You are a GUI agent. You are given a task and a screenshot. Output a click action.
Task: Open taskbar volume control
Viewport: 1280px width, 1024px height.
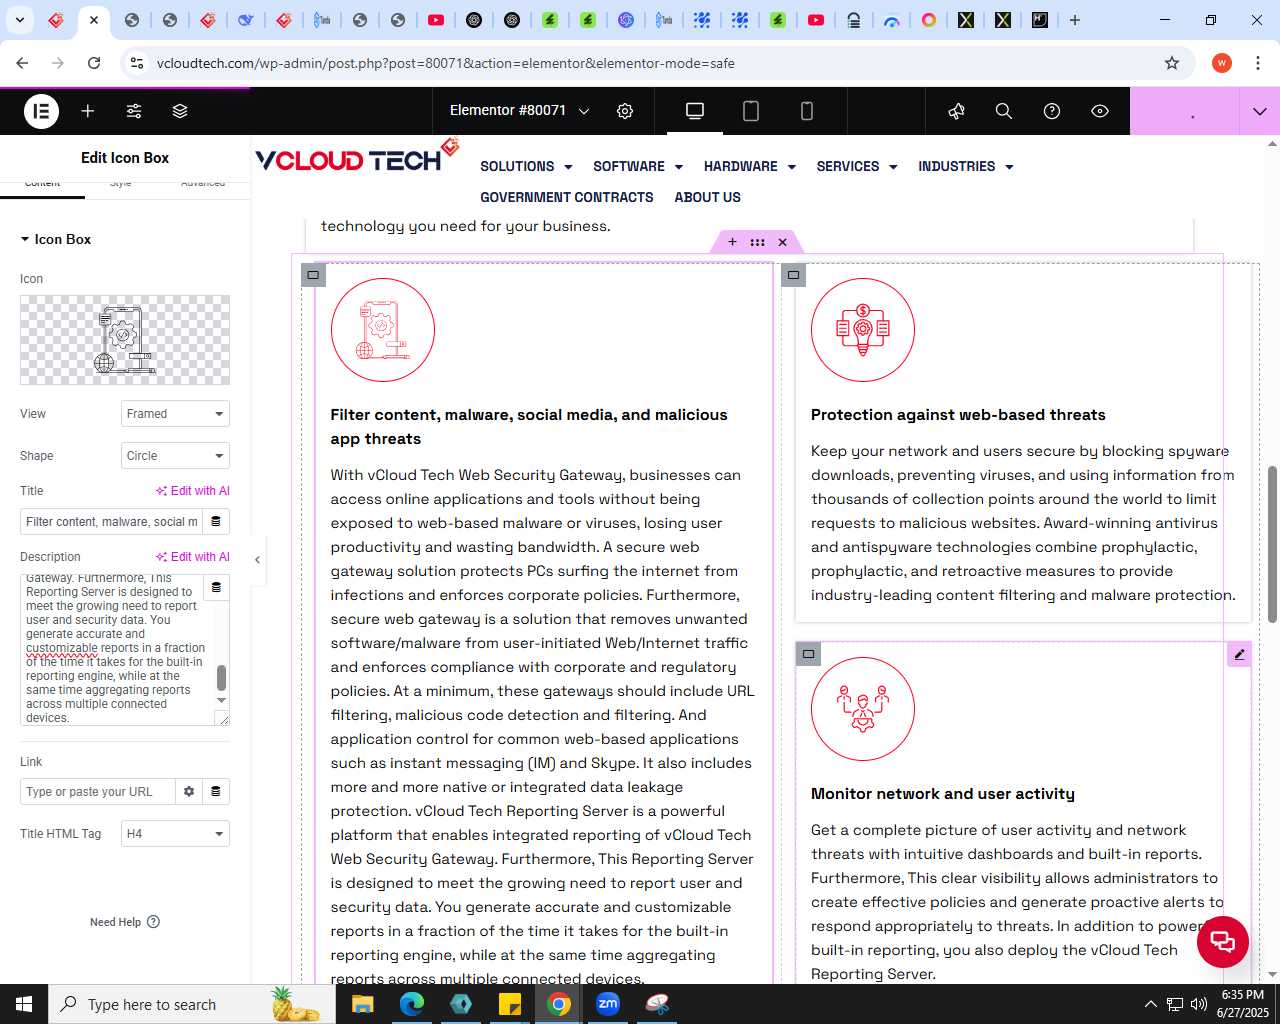pos(1199,1004)
